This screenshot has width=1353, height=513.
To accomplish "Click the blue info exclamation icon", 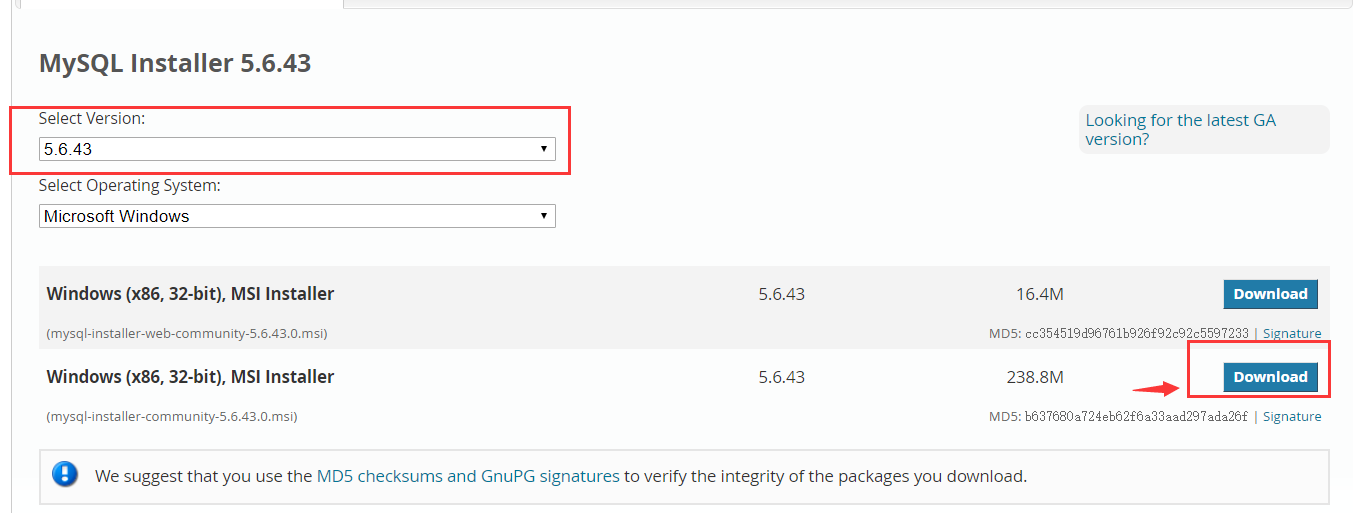I will coord(65,473).
